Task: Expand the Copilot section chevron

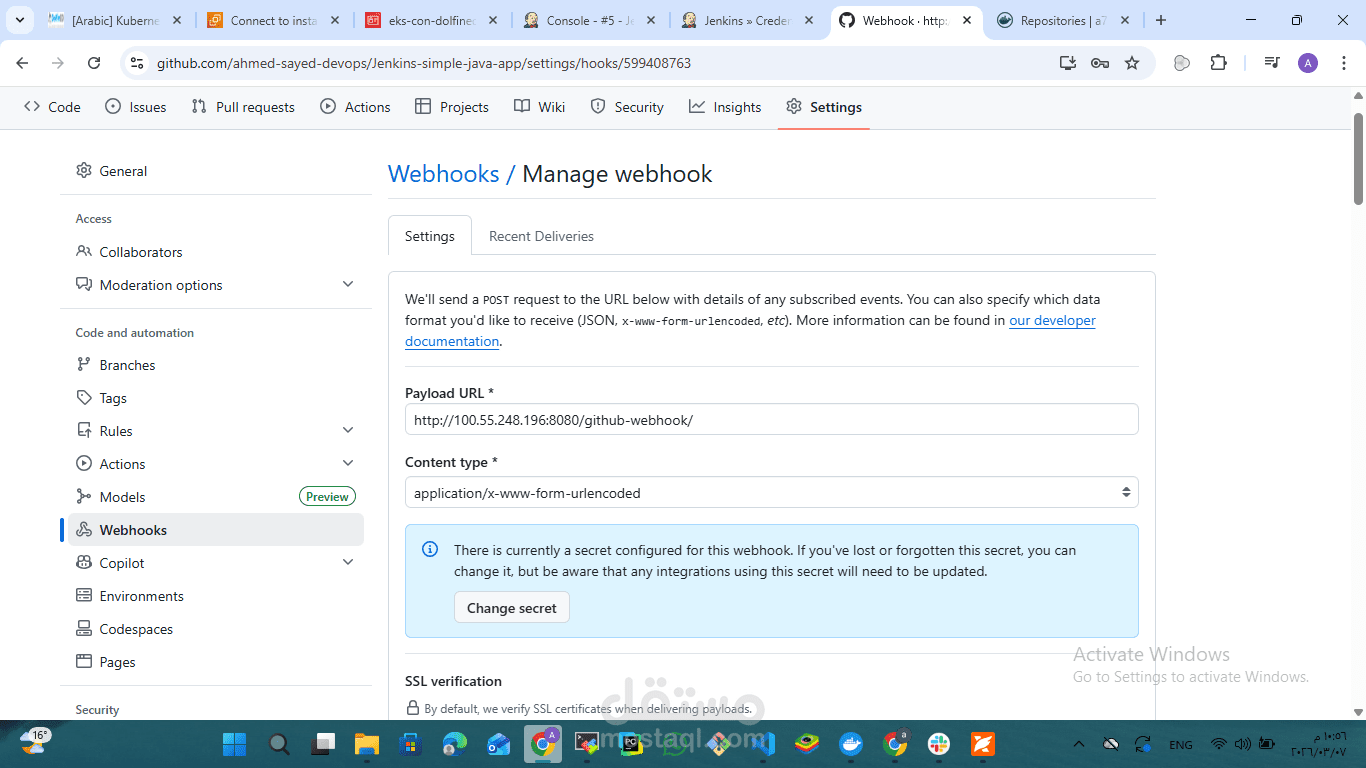Action: [x=348, y=563]
